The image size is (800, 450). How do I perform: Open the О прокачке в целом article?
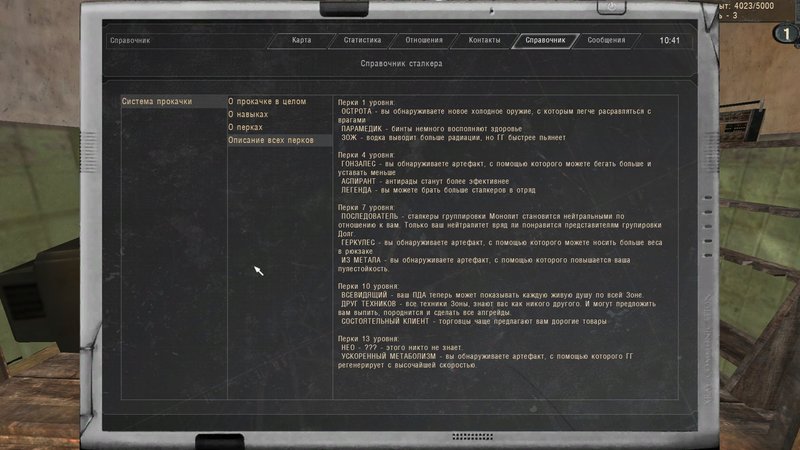pos(266,102)
